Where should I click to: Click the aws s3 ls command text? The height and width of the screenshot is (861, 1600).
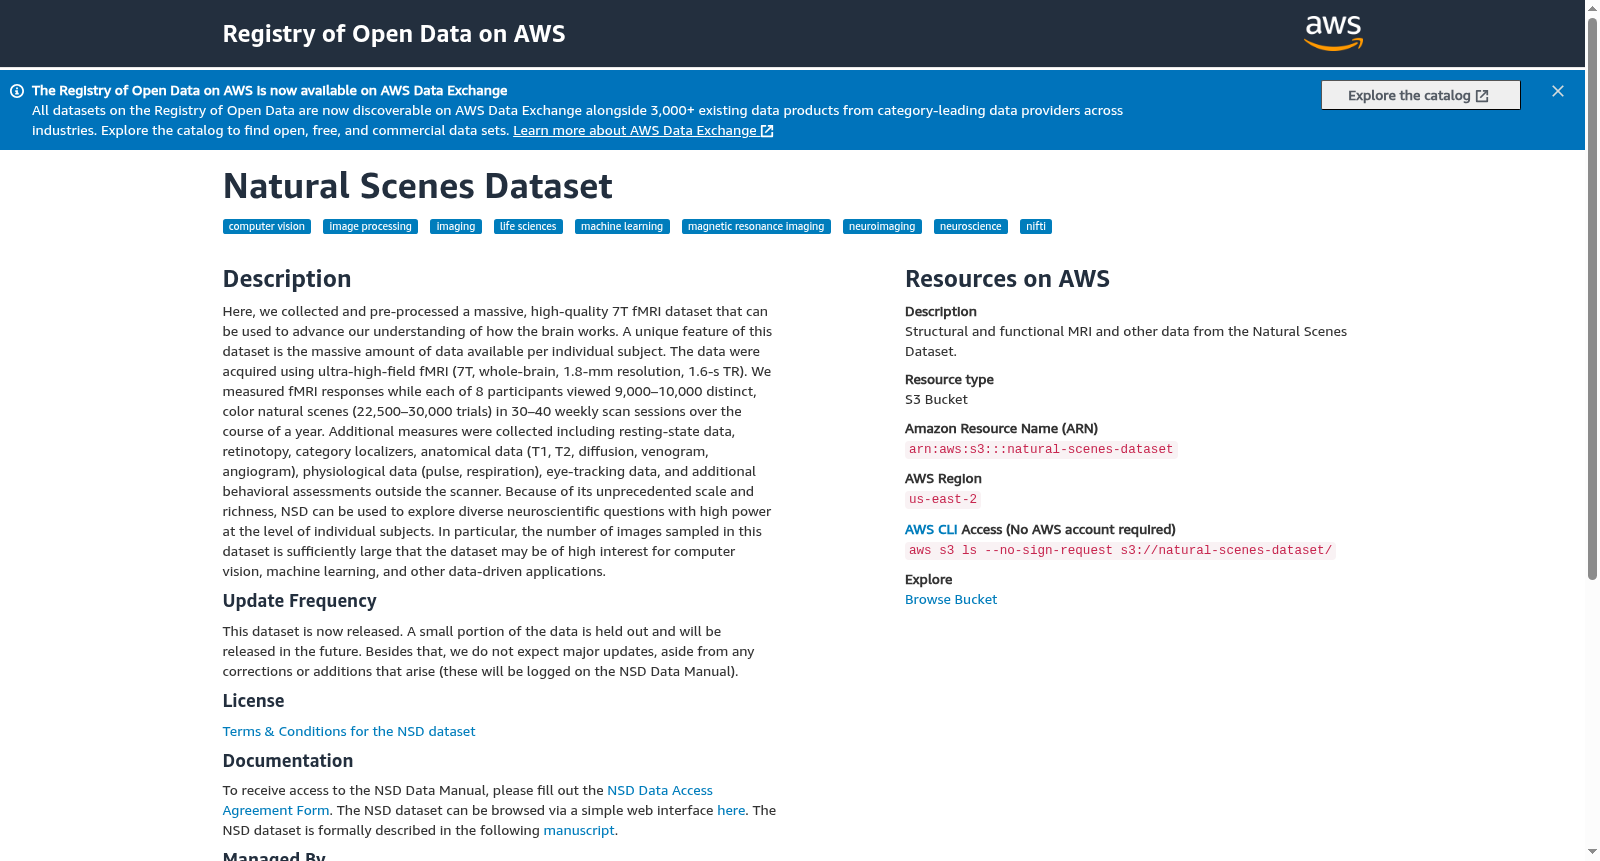pos(1120,551)
